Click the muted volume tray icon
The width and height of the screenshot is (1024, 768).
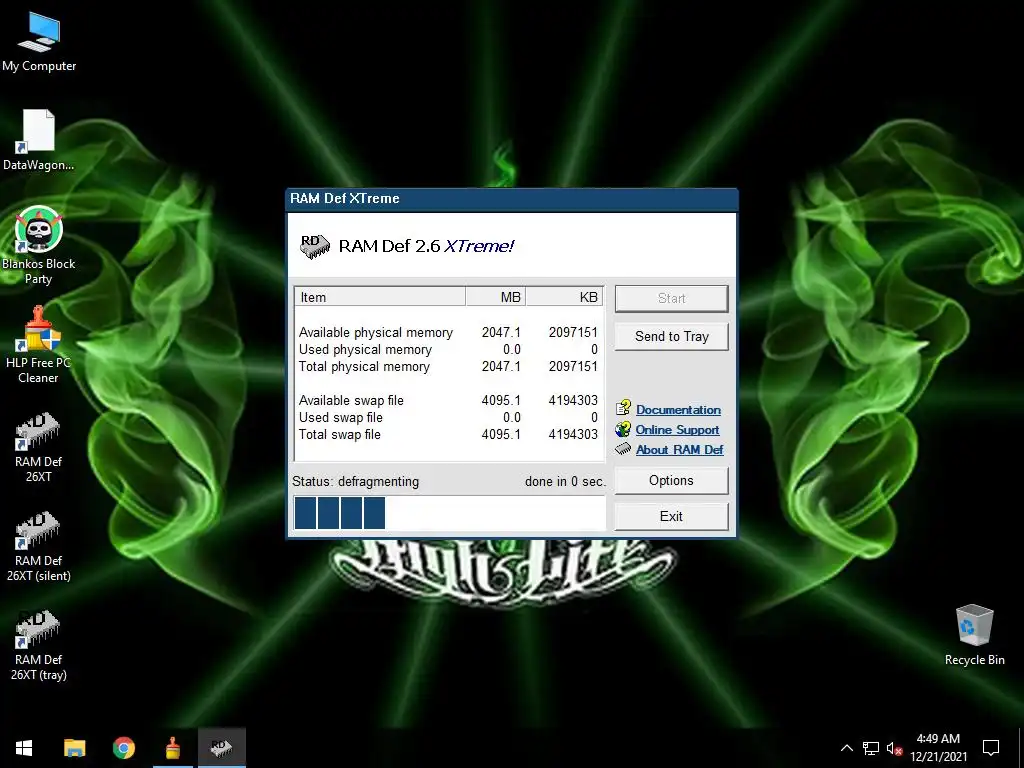pos(895,748)
